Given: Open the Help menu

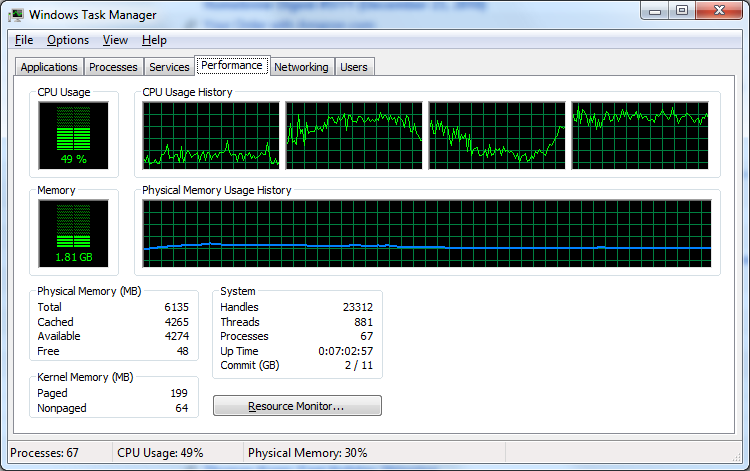Looking at the screenshot, I should [154, 40].
